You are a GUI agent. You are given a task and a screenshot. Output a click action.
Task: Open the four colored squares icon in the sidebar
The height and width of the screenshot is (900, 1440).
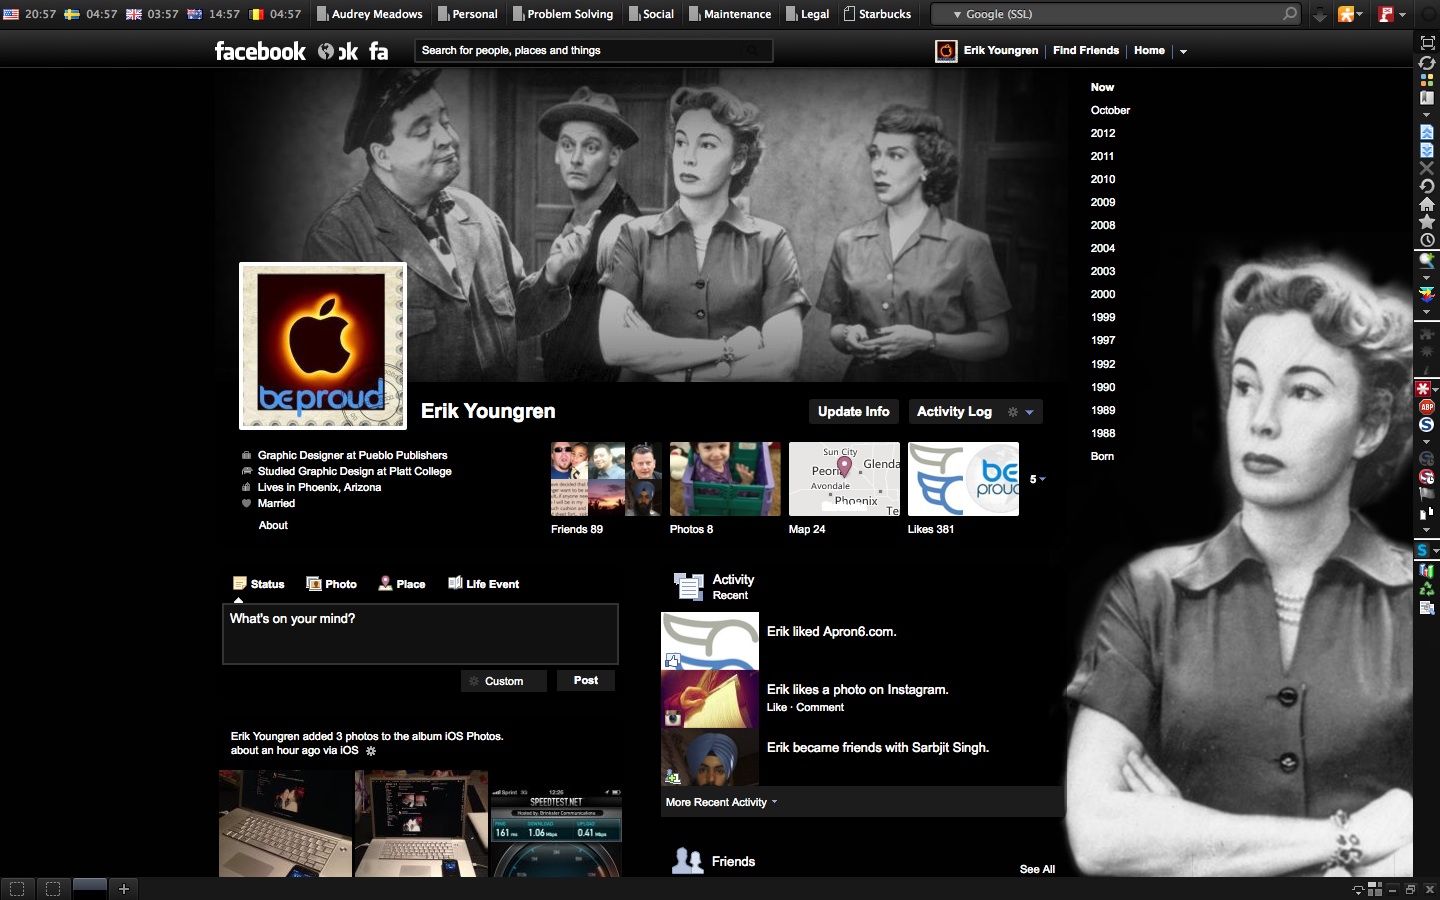(x=1427, y=80)
